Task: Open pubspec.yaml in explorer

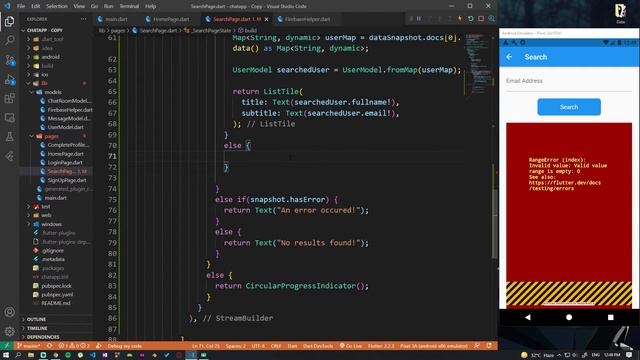Action: tap(57, 294)
